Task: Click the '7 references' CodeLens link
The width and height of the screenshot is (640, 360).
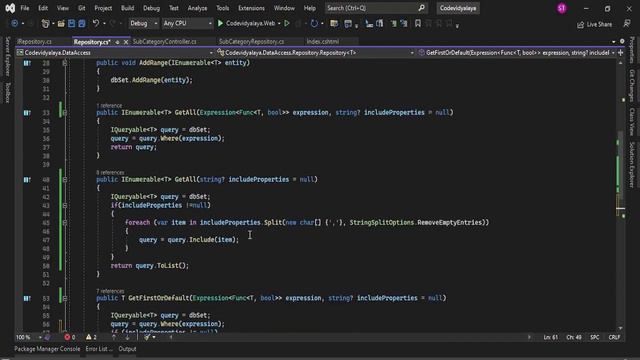Action: coord(110,291)
